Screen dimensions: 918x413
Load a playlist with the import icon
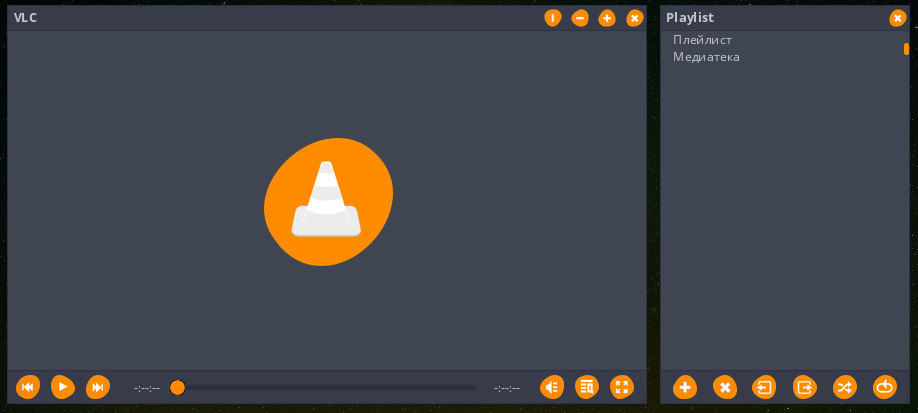click(765, 387)
